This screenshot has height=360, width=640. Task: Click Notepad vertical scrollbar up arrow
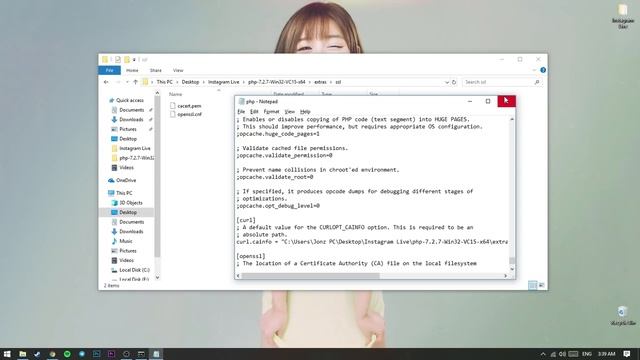click(512, 119)
